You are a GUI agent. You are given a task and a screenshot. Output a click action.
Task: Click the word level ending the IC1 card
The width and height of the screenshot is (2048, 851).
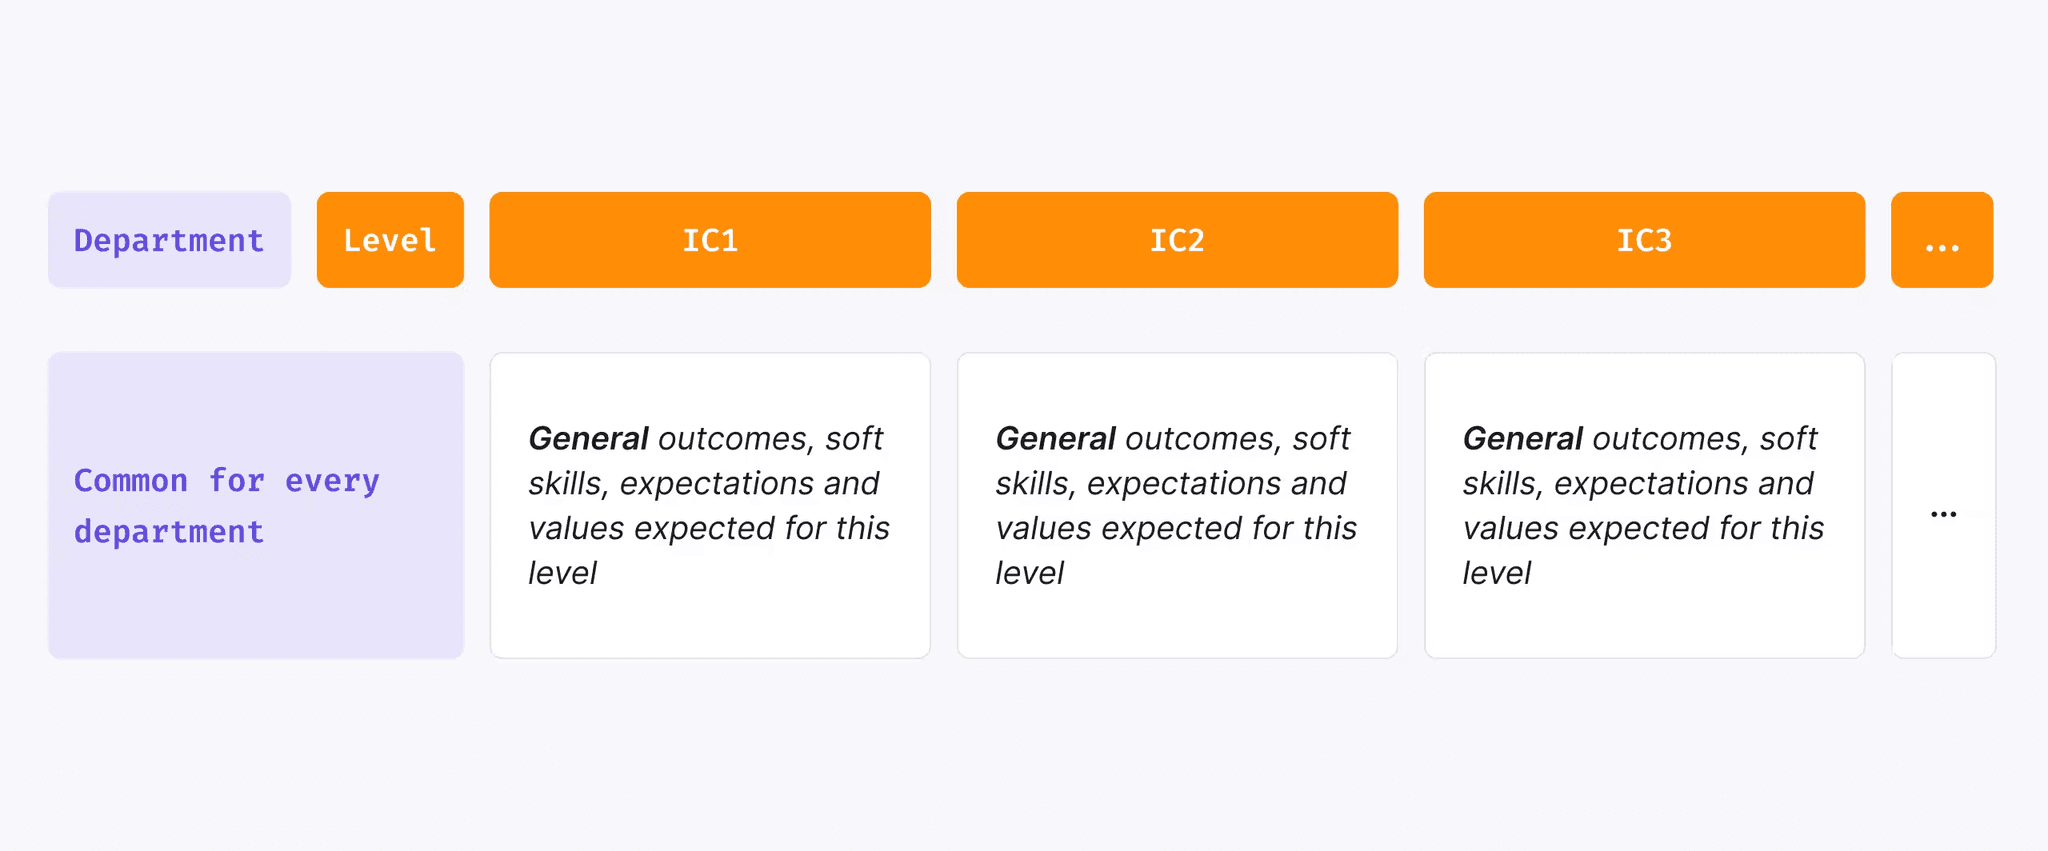coord(562,573)
